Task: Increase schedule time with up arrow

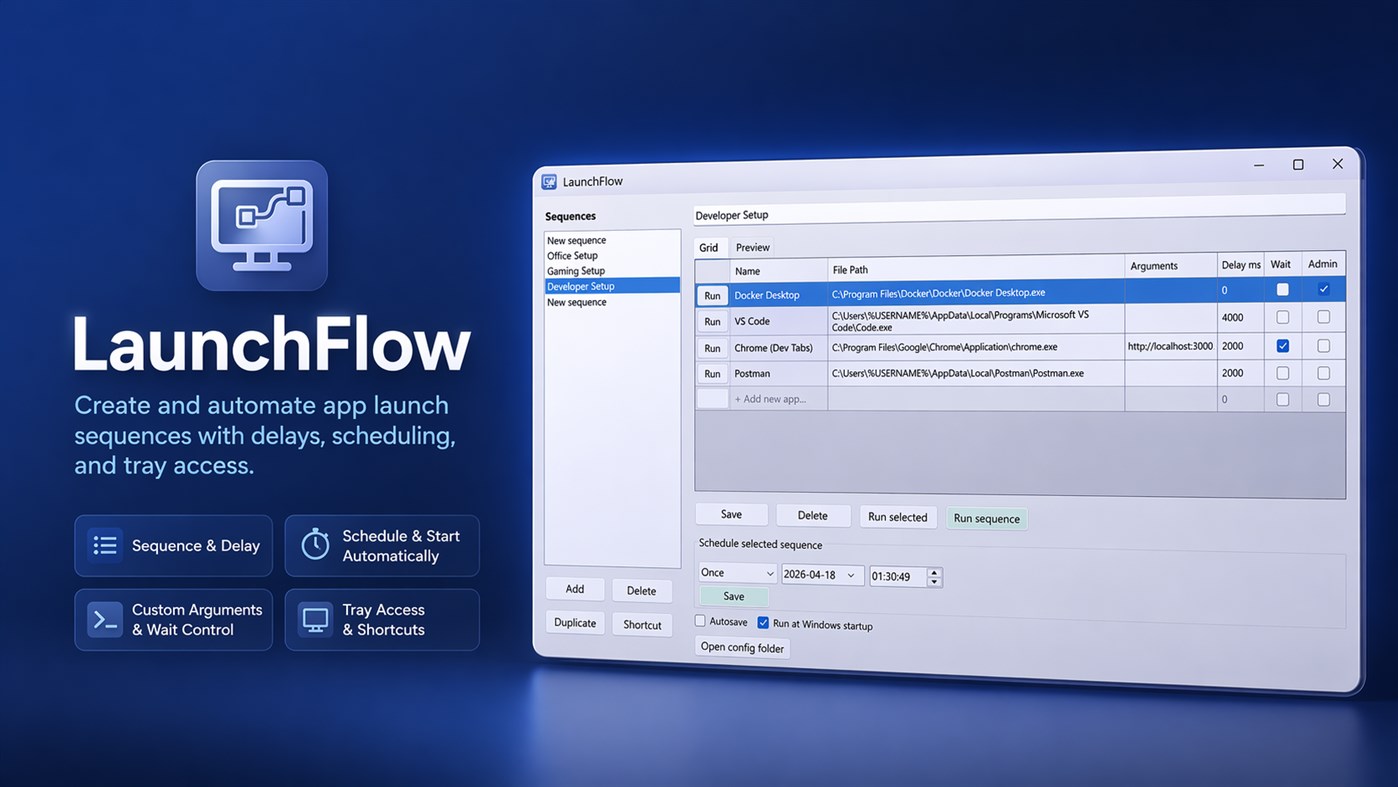Action: [934, 572]
